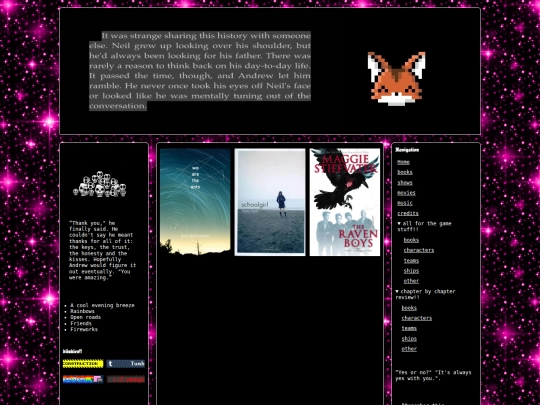Open other under chapter by chapter review
The image size is (540, 405).
coord(409,349)
